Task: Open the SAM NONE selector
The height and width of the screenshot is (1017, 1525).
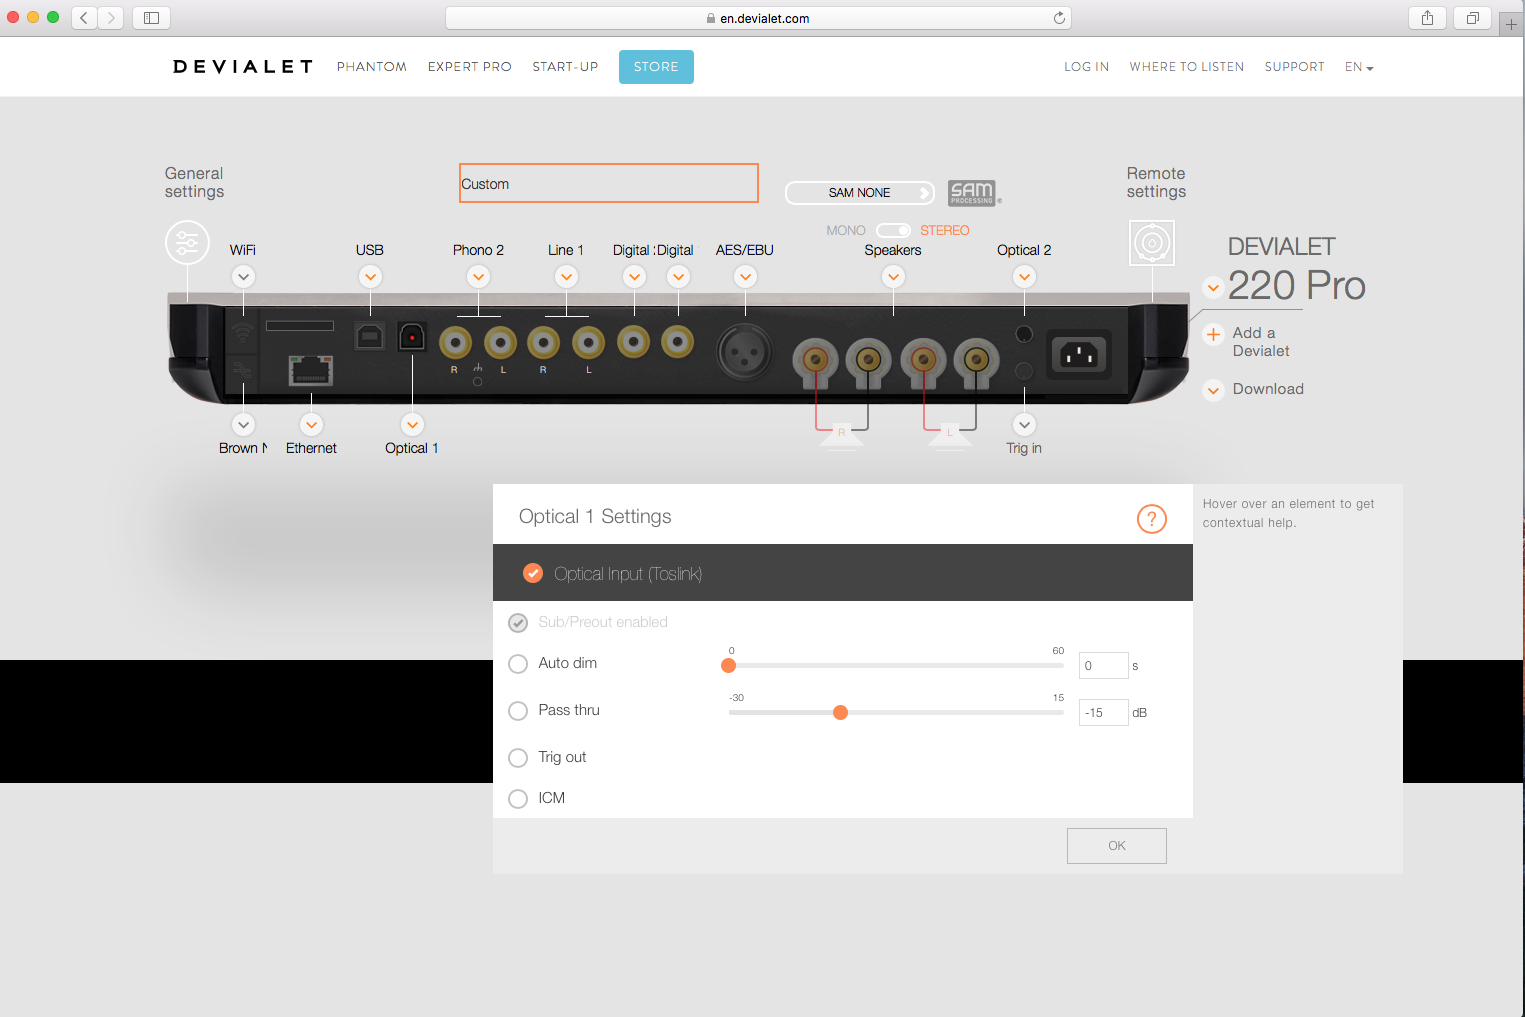Action: 859,193
